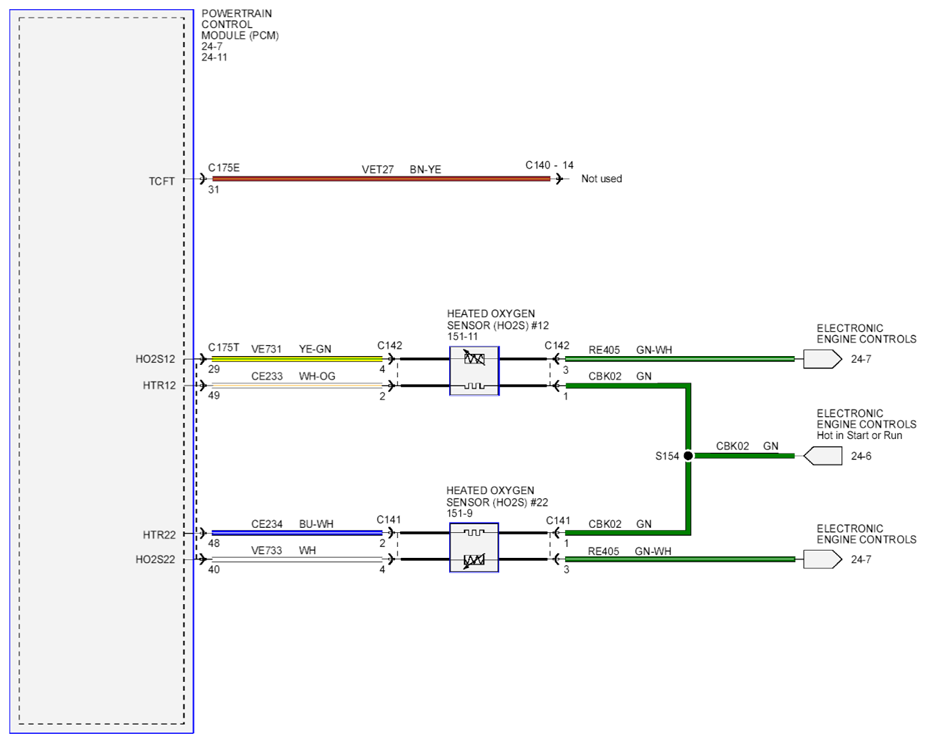Click the 24-11 page reference under PCM
The image size is (926, 743).
214,57
